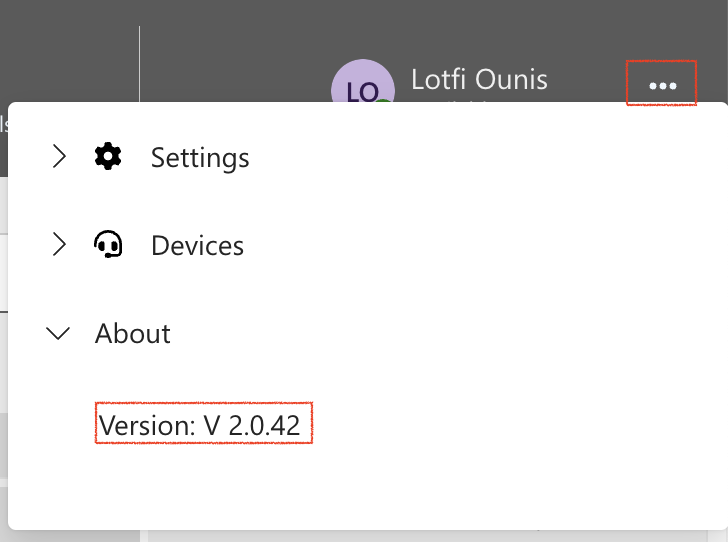Open the three-dot more options menu

[663, 85]
